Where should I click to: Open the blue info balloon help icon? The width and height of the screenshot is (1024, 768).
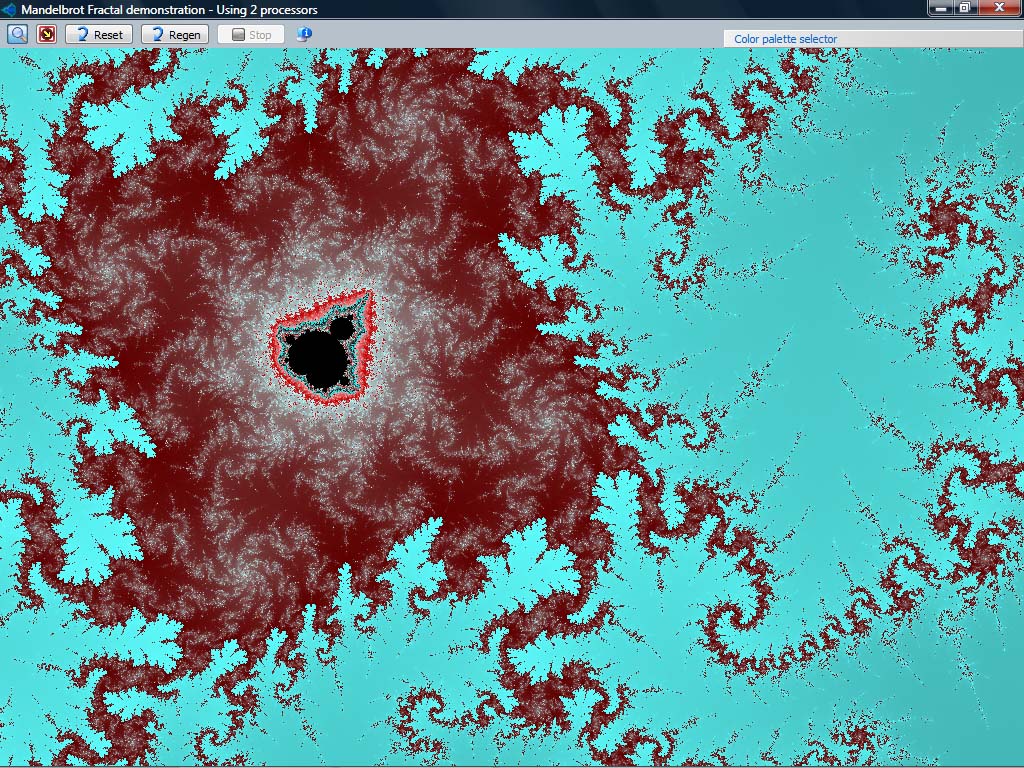tap(305, 33)
